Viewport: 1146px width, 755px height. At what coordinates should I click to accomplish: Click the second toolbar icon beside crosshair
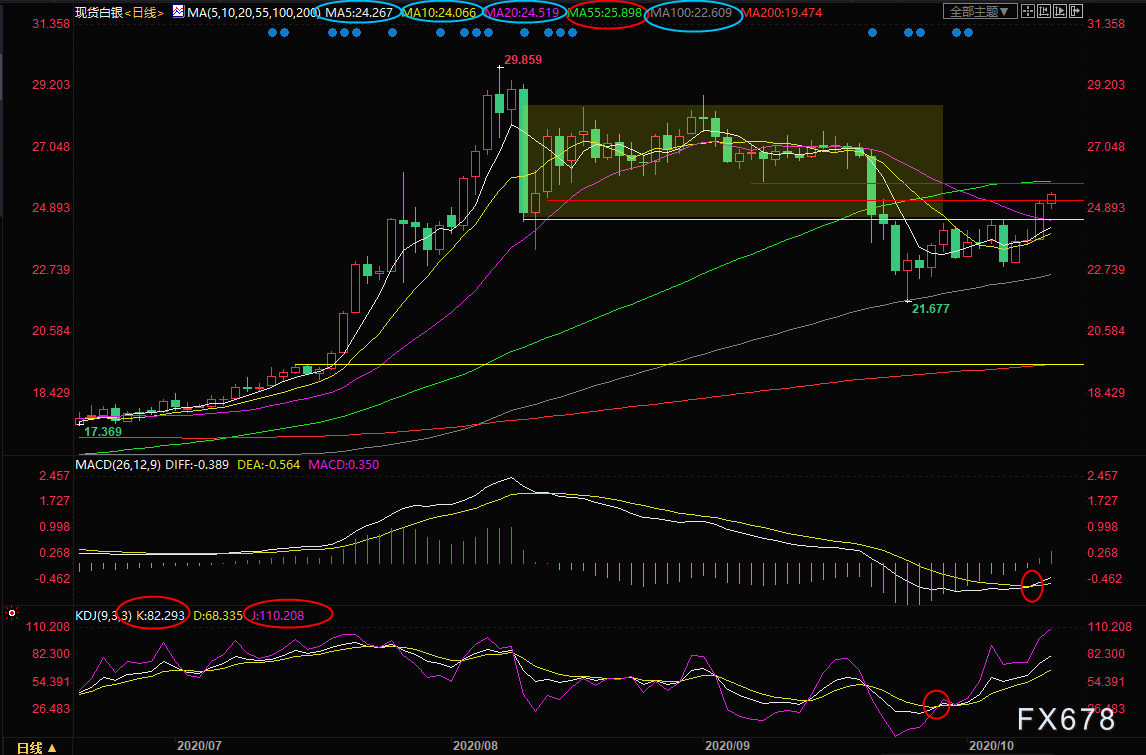1045,12
